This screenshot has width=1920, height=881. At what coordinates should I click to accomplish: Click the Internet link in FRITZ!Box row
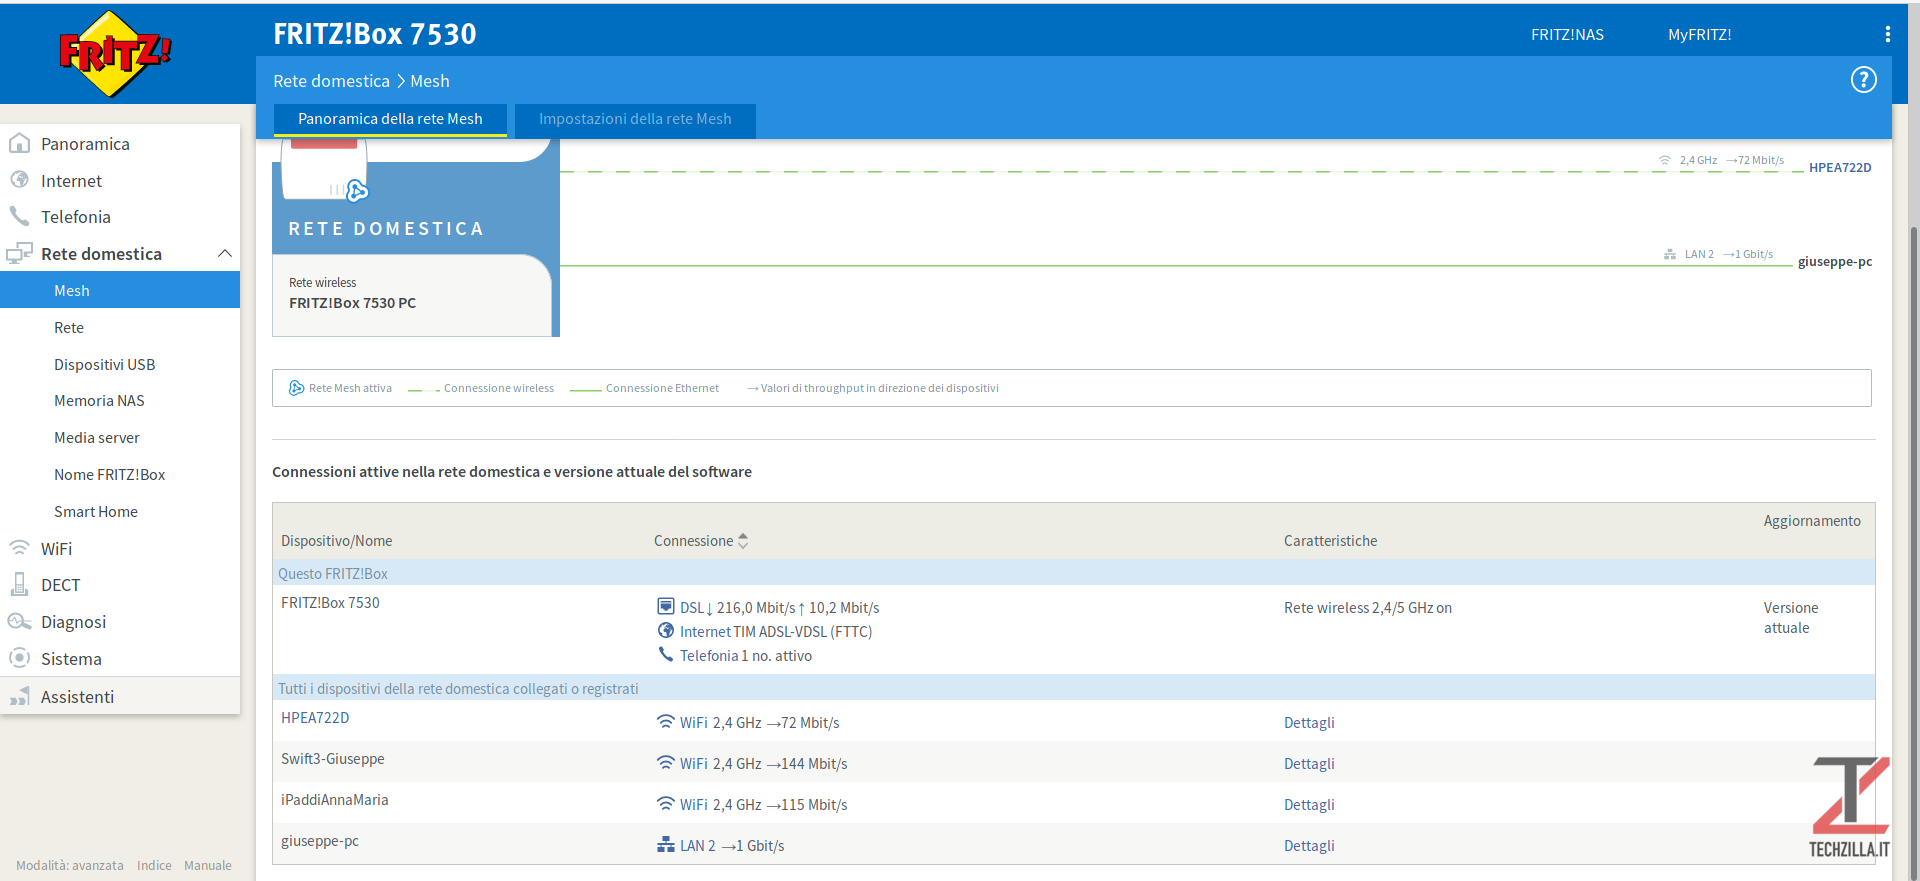[x=705, y=631]
